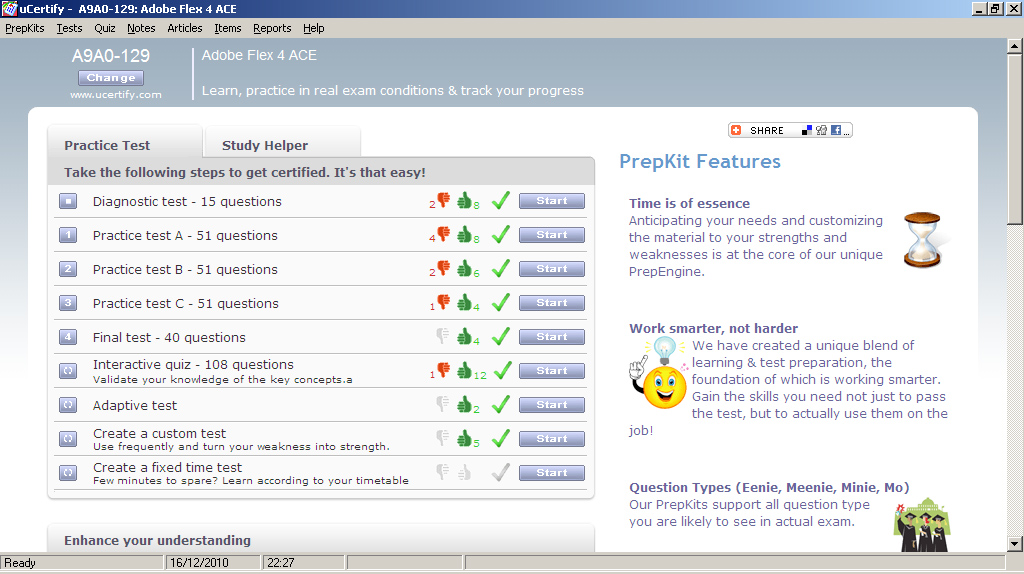Click the vertical scrollbar up arrow
The image size is (1024, 574).
point(1014,46)
